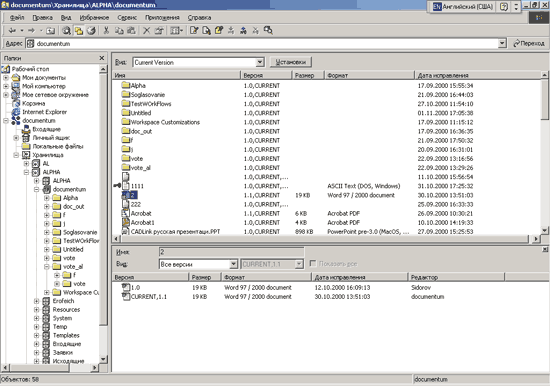Toggle the Показать все checkbox
The height and width of the screenshot is (386, 550).
coord(313,263)
